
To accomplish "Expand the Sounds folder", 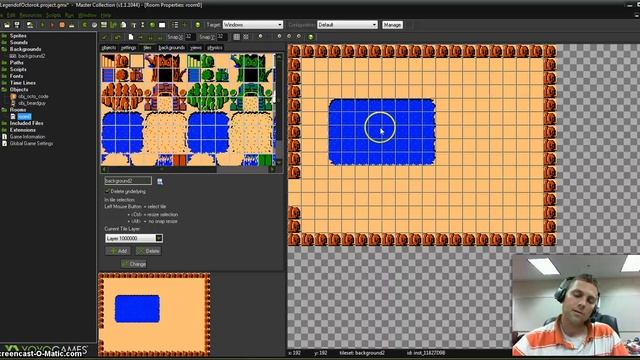I will tap(4, 42).
